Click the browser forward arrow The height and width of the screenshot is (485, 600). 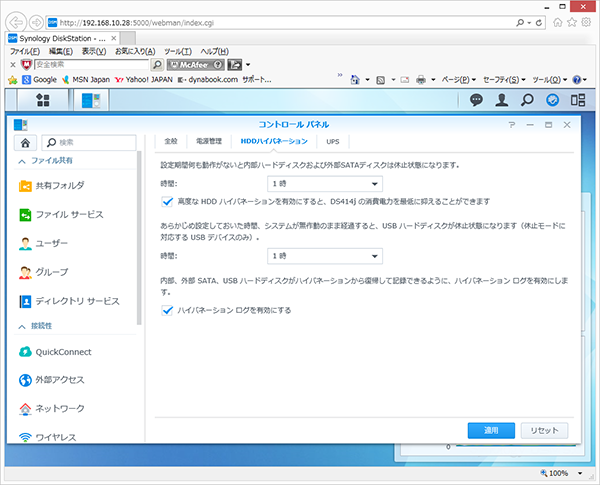tap(36, 23)
